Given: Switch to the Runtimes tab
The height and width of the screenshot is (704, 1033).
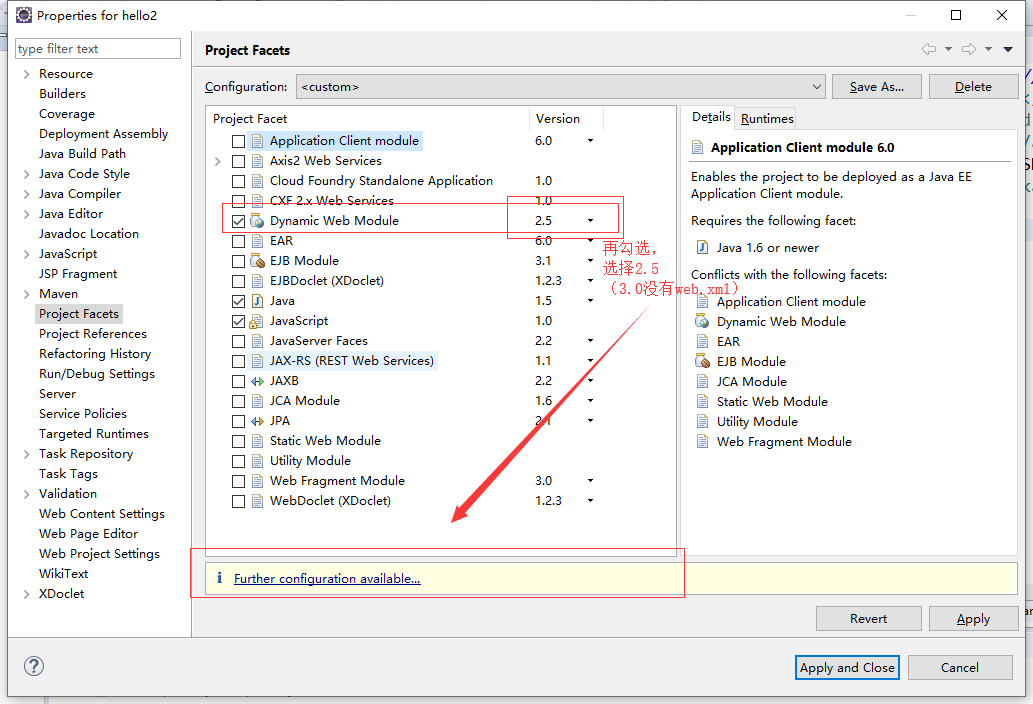Looking at the screenshot, I should pos(767,119).
